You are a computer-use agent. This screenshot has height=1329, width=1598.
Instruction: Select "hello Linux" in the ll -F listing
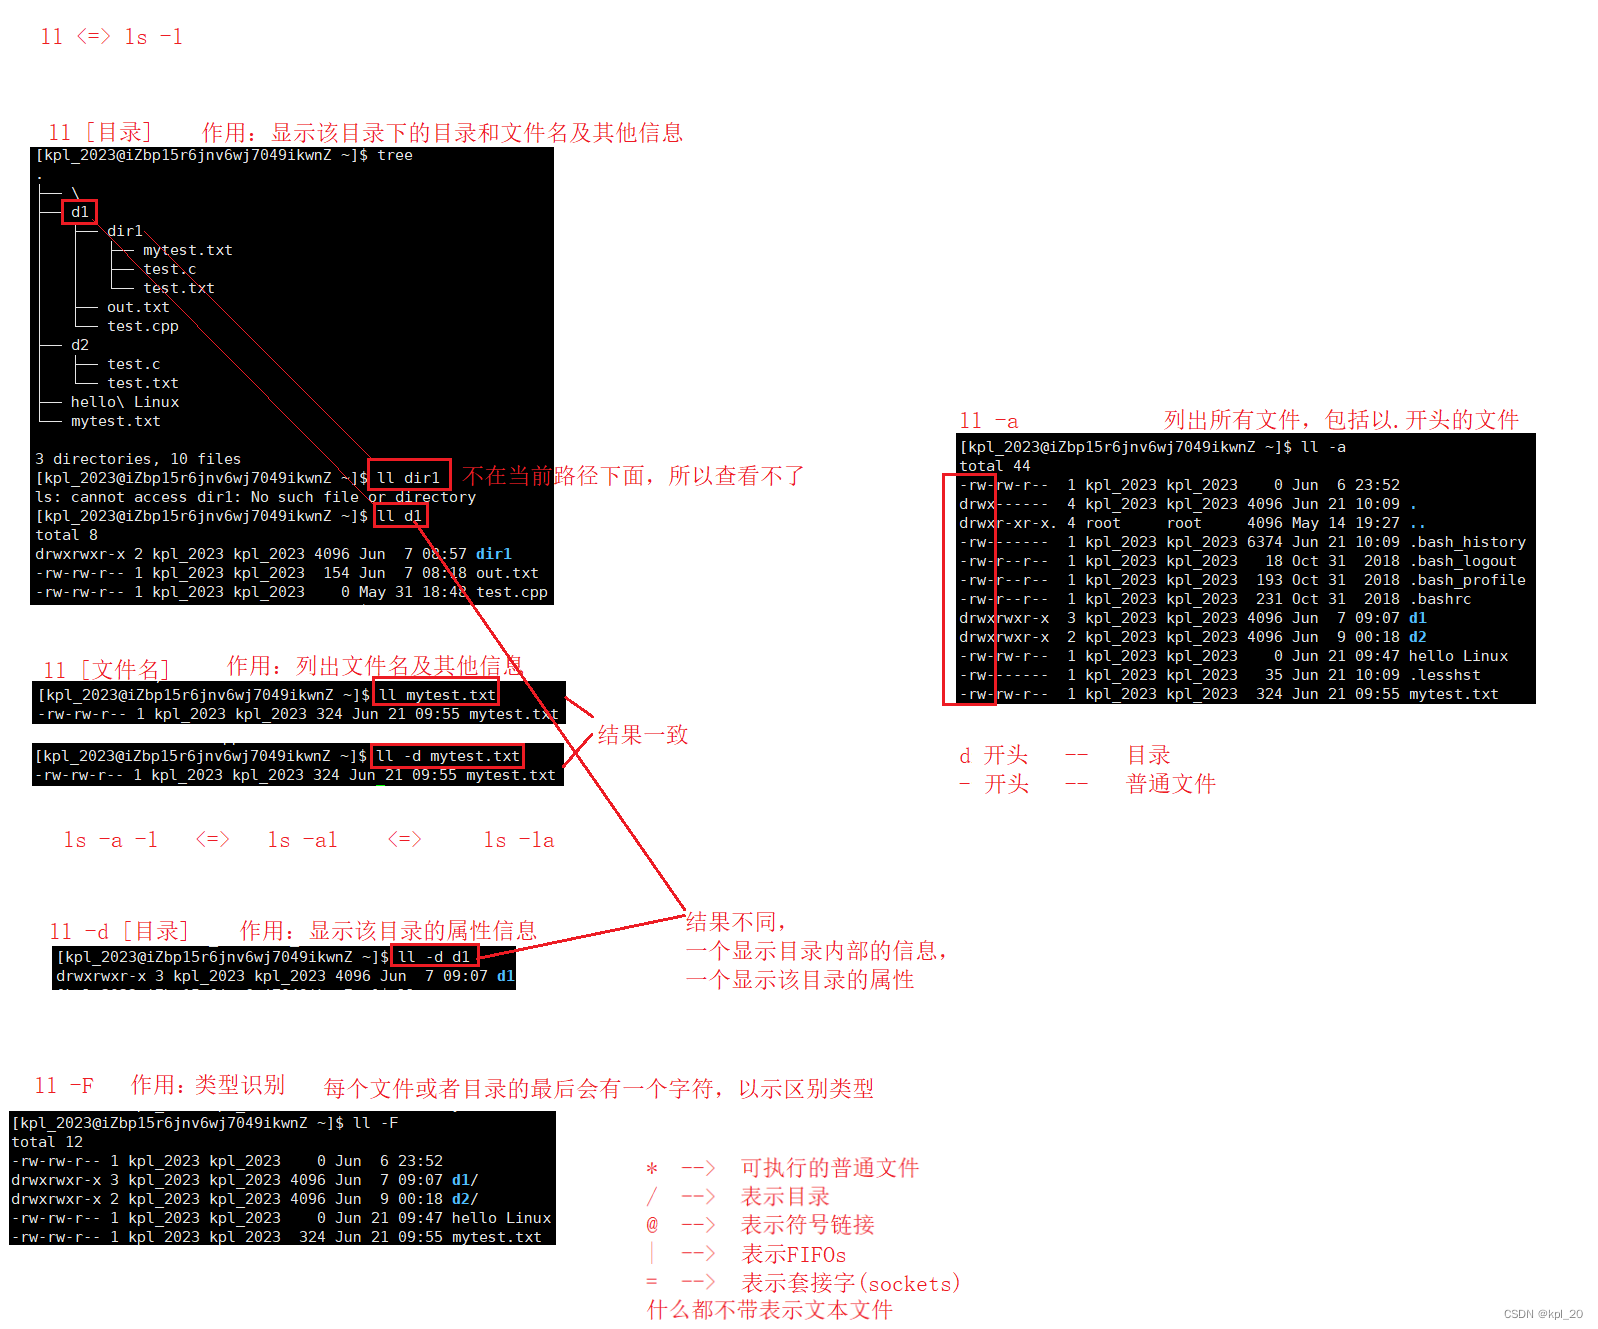coord(501,1218)
